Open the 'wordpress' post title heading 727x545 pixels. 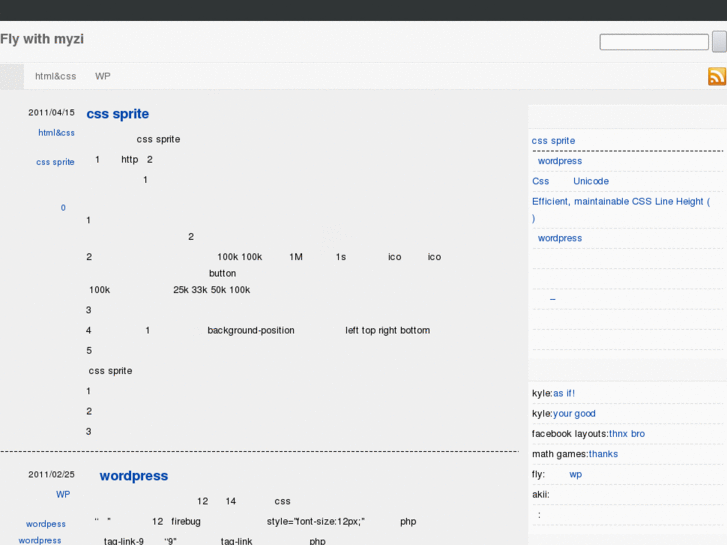coord(133,476)
